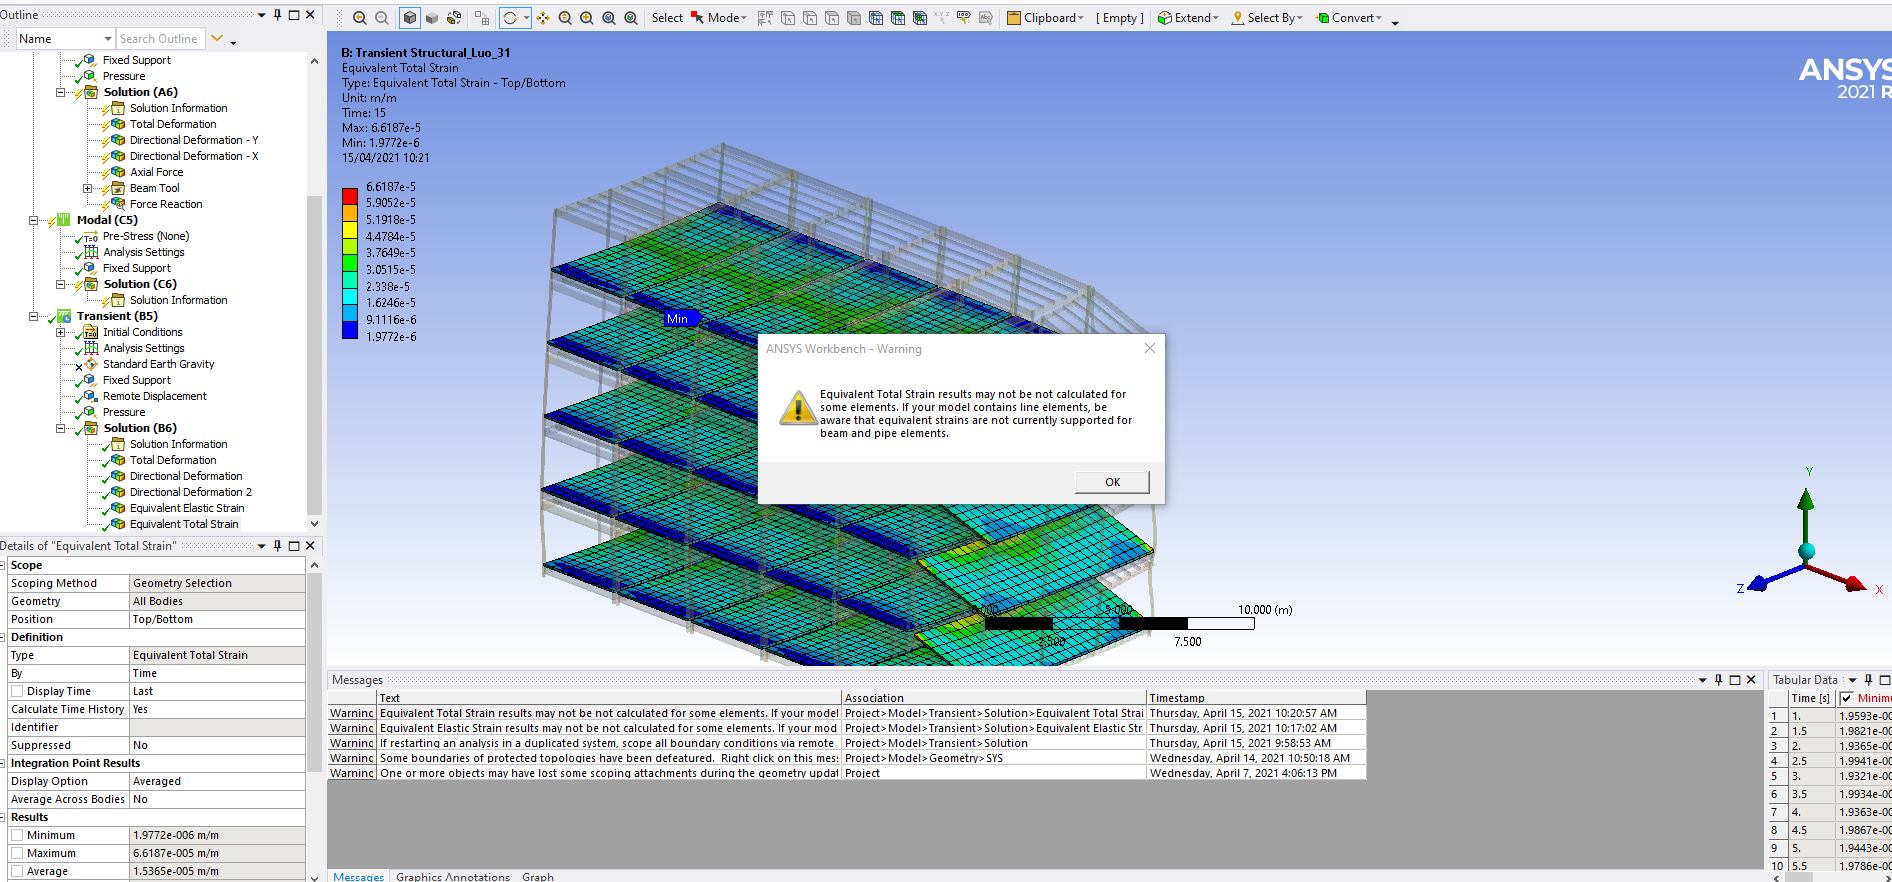
Task: Pin the Messages panel
Action: 1719,680
